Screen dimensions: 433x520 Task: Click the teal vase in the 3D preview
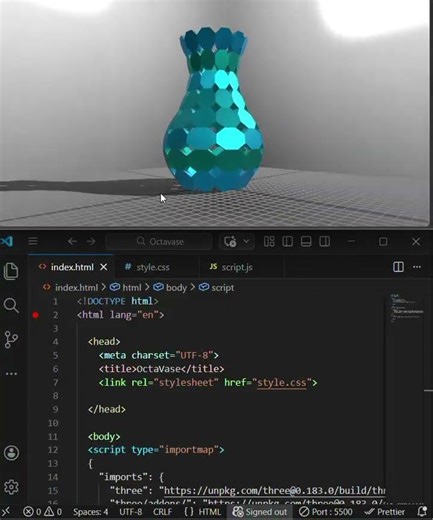click(x=214, y=110)
